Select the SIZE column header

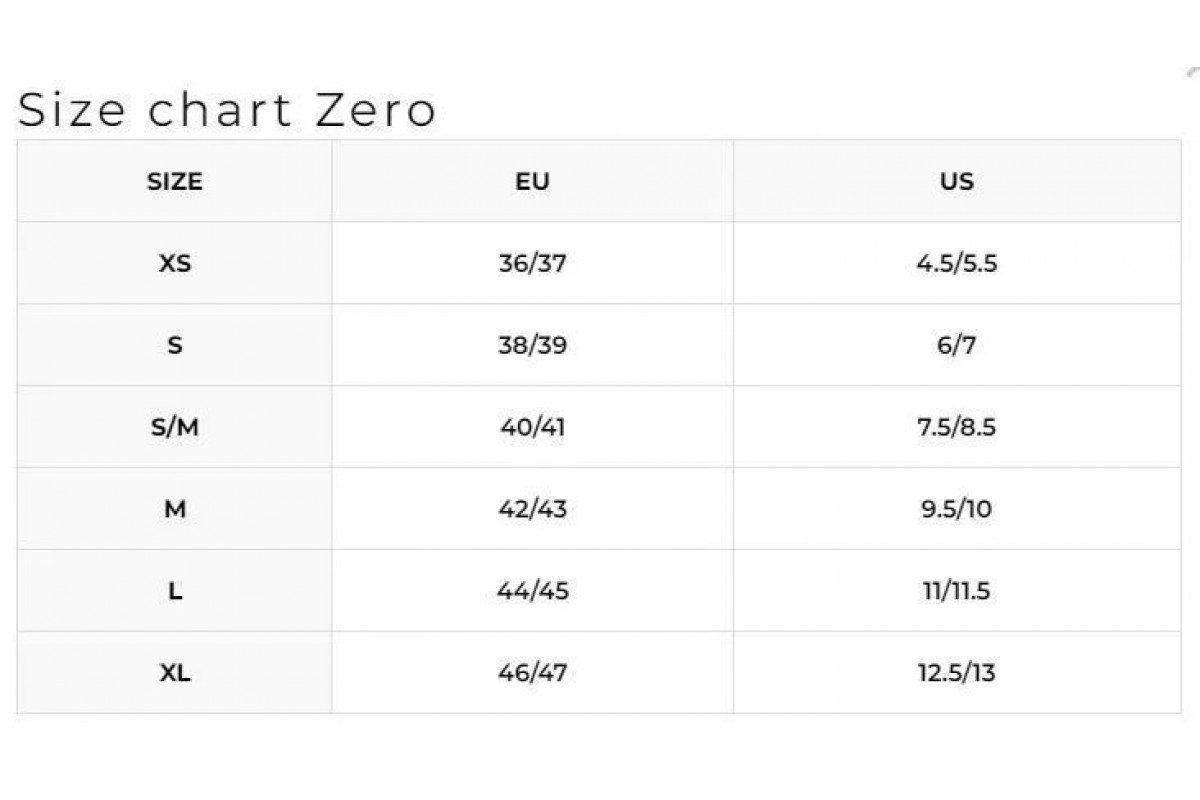[x=175, y=182]
